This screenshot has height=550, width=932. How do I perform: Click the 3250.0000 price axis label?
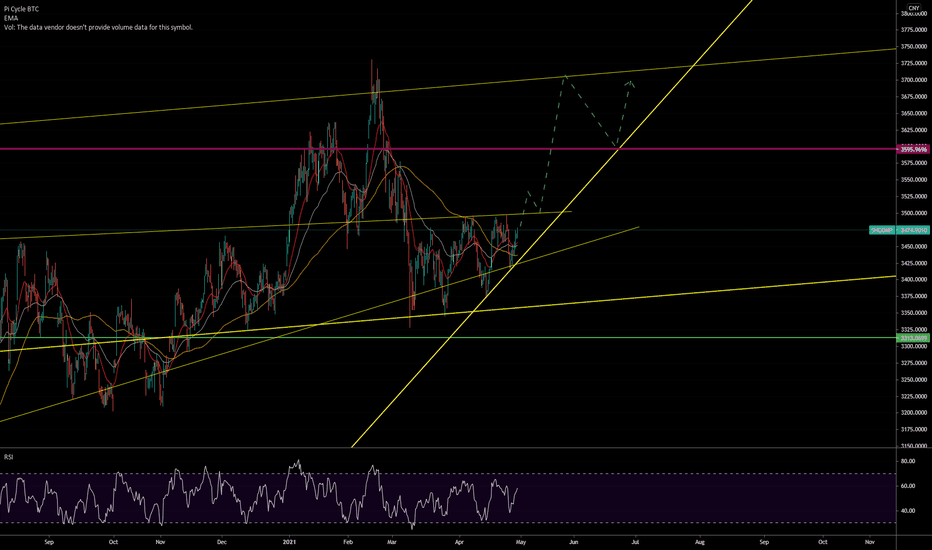(914, 379)
